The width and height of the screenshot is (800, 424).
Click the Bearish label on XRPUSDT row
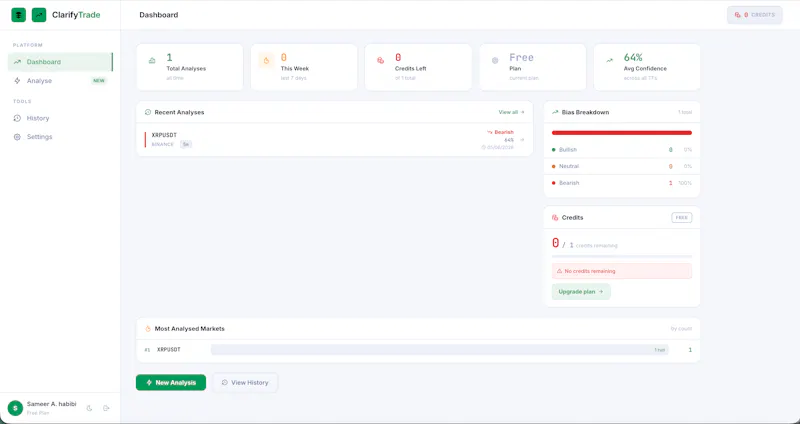pos(501,132)
